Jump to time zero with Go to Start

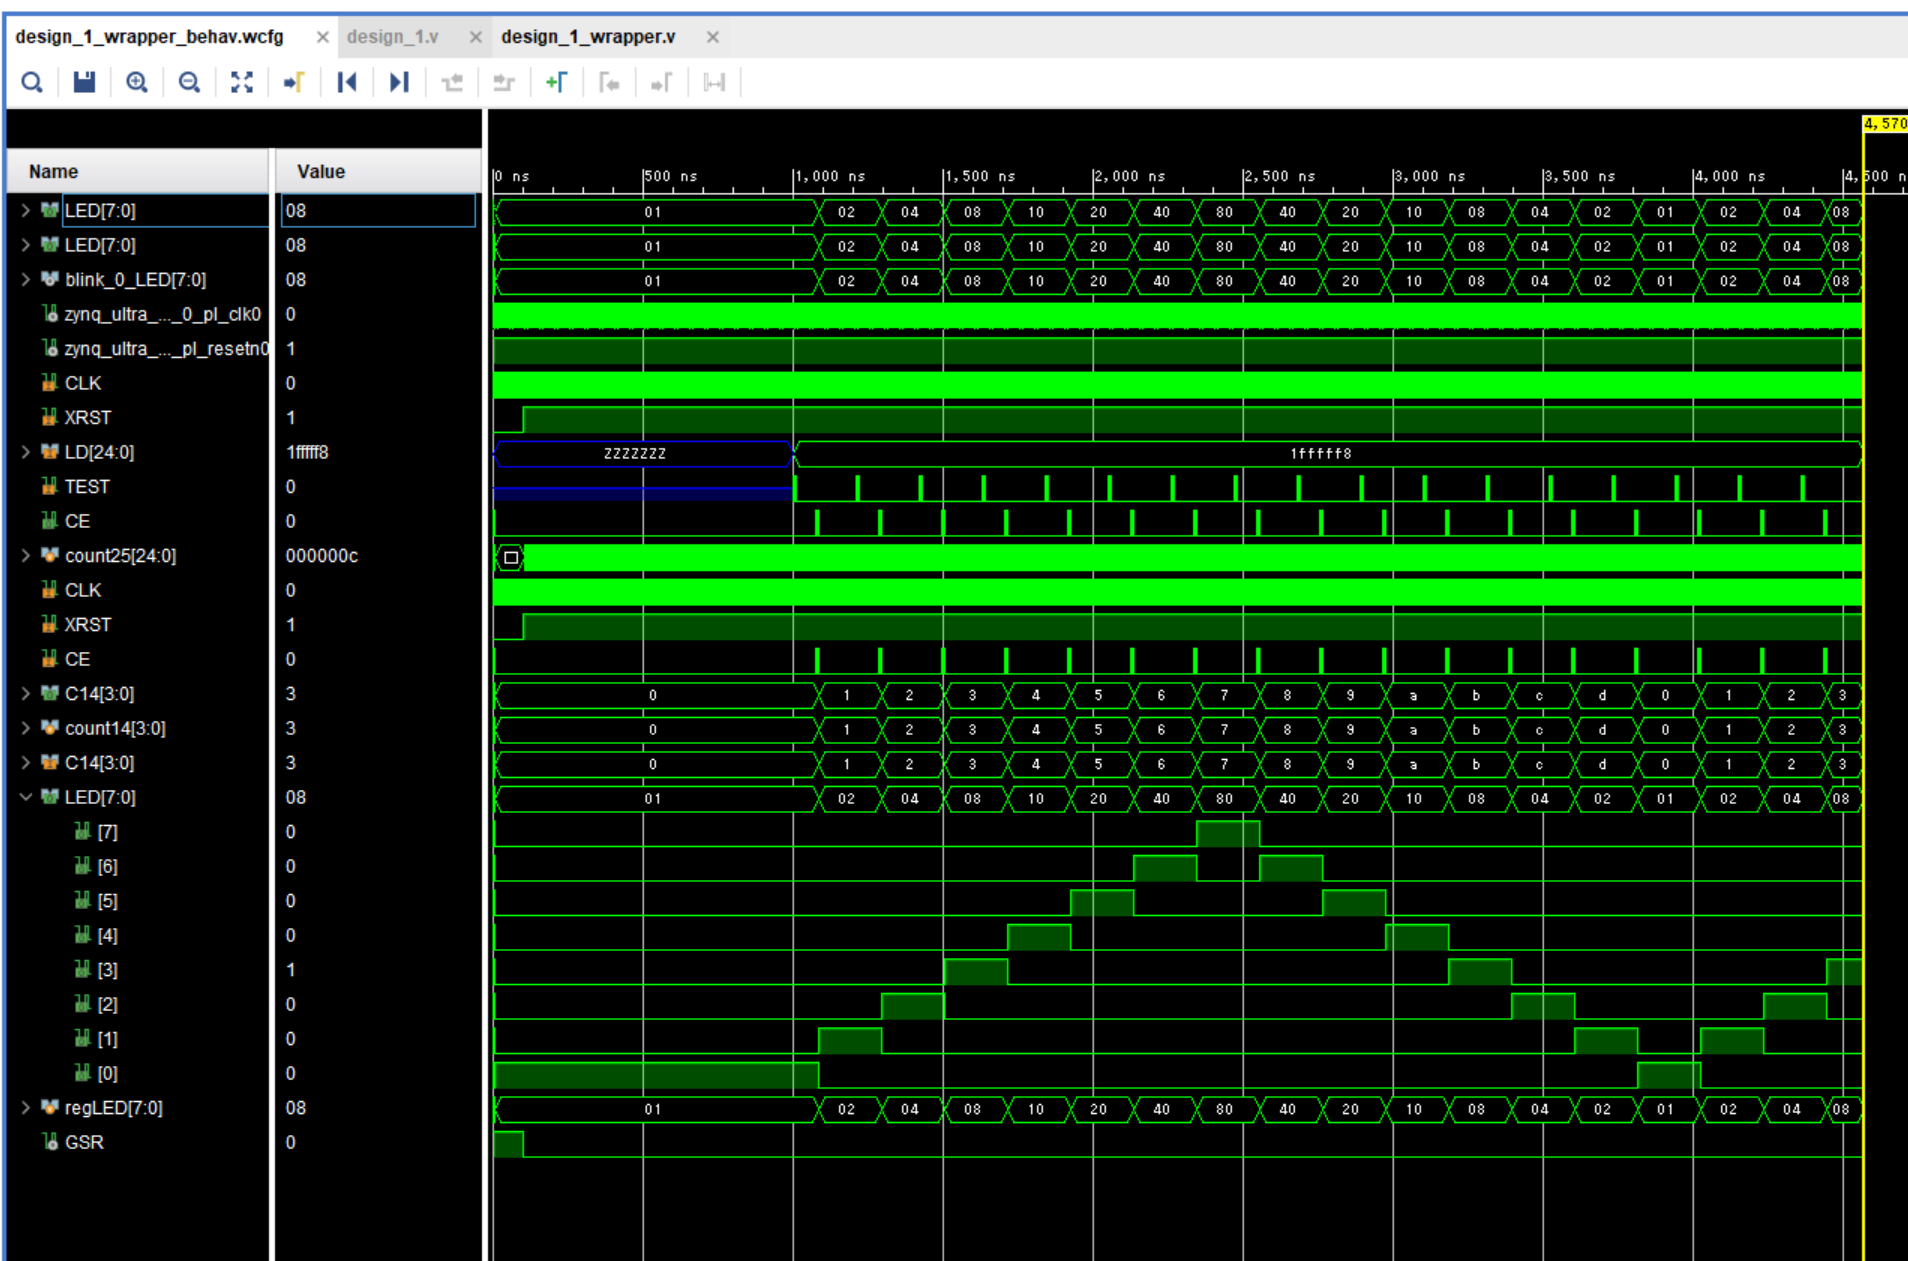coord(346,82)
